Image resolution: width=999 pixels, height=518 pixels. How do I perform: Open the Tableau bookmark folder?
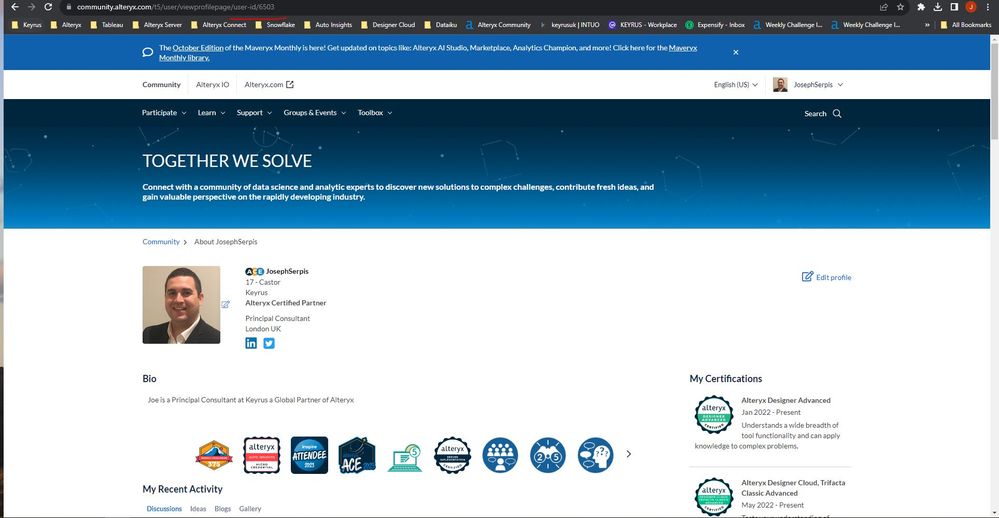106,25
